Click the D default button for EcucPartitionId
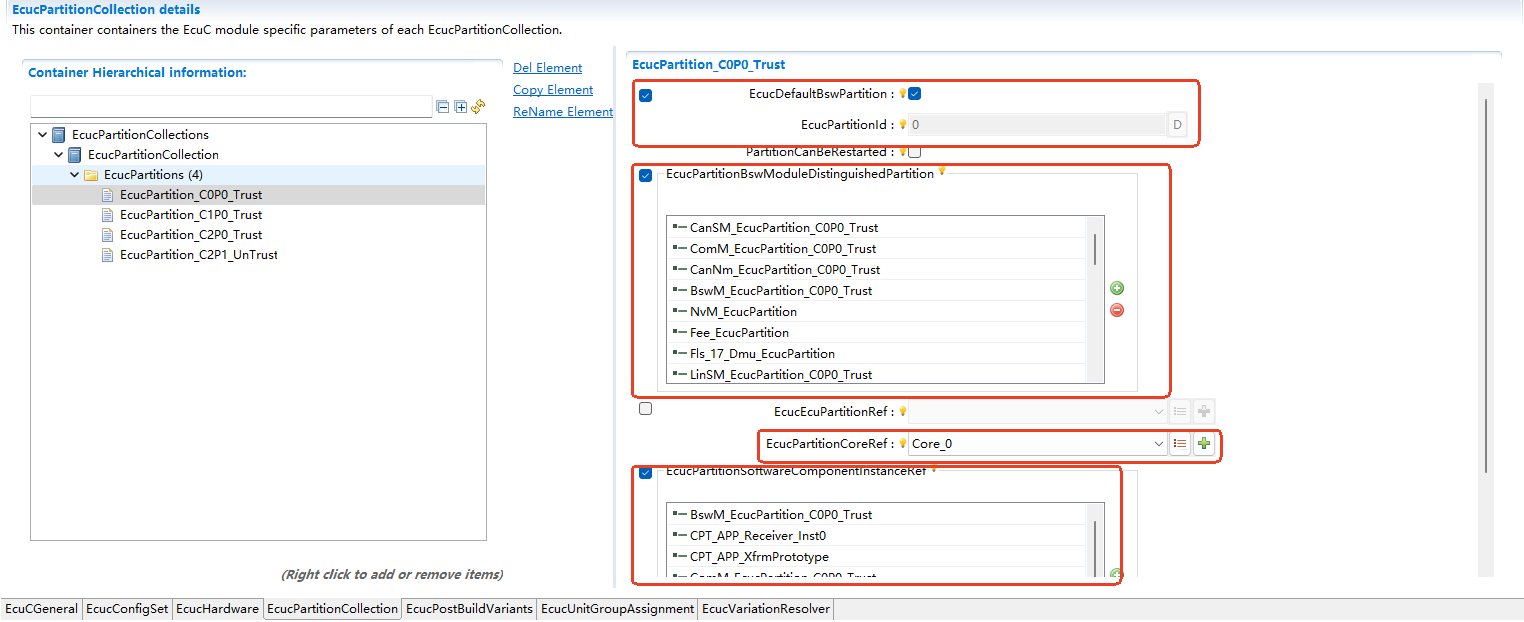 1177,125
